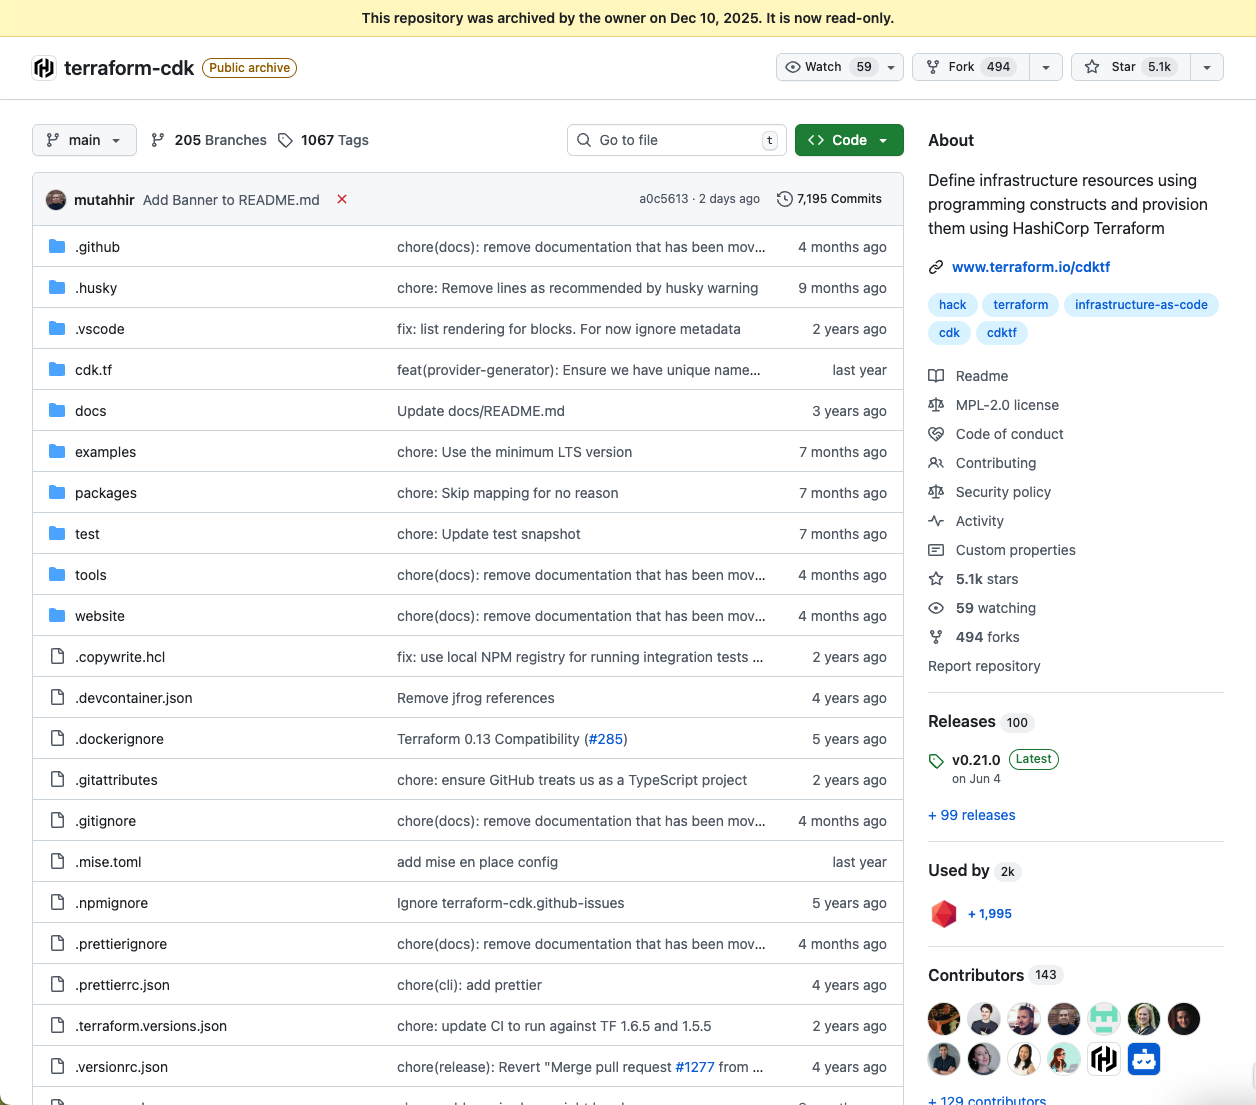
Task: Click the Fork 494 button
Action: 971,67
